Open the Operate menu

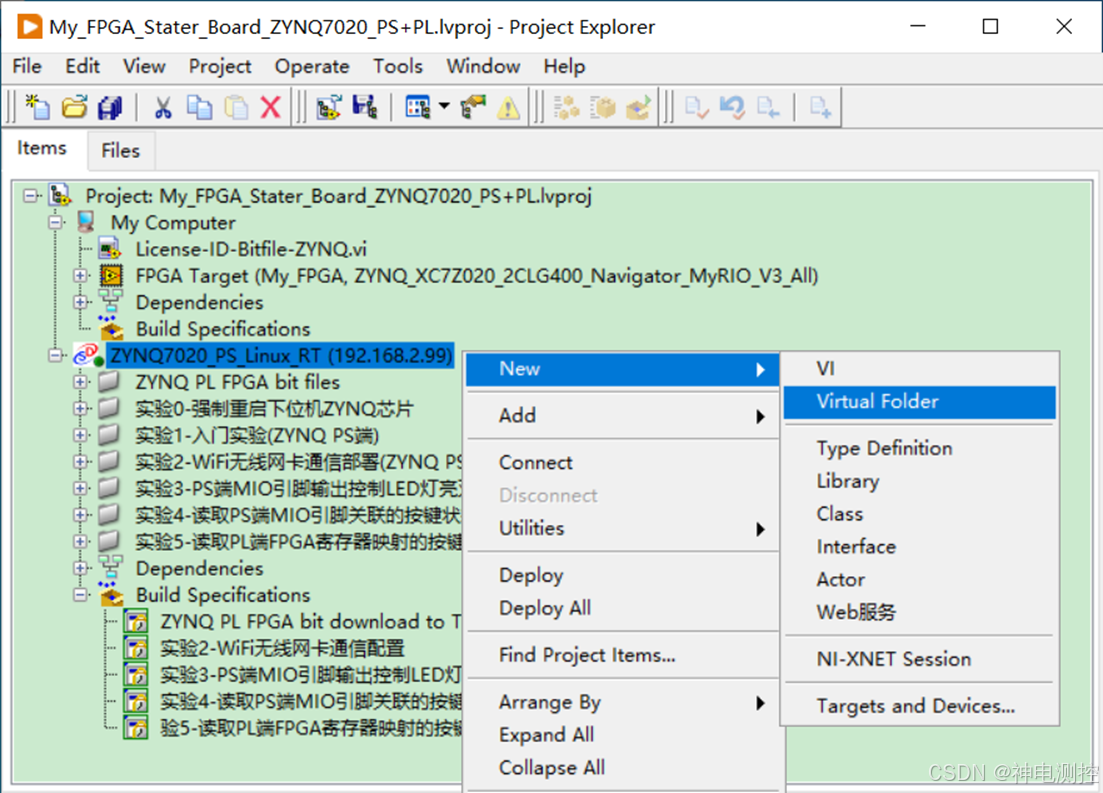click(312, 66)
